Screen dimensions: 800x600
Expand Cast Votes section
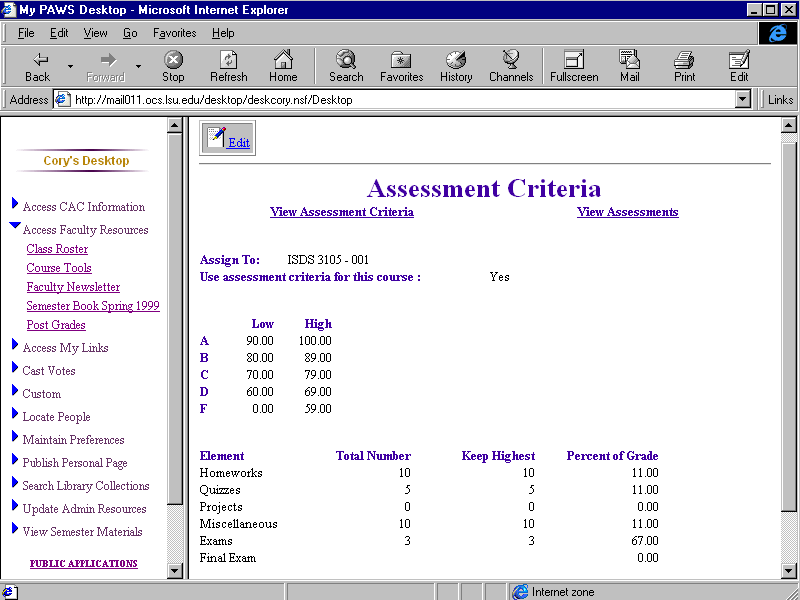(15, 367)
